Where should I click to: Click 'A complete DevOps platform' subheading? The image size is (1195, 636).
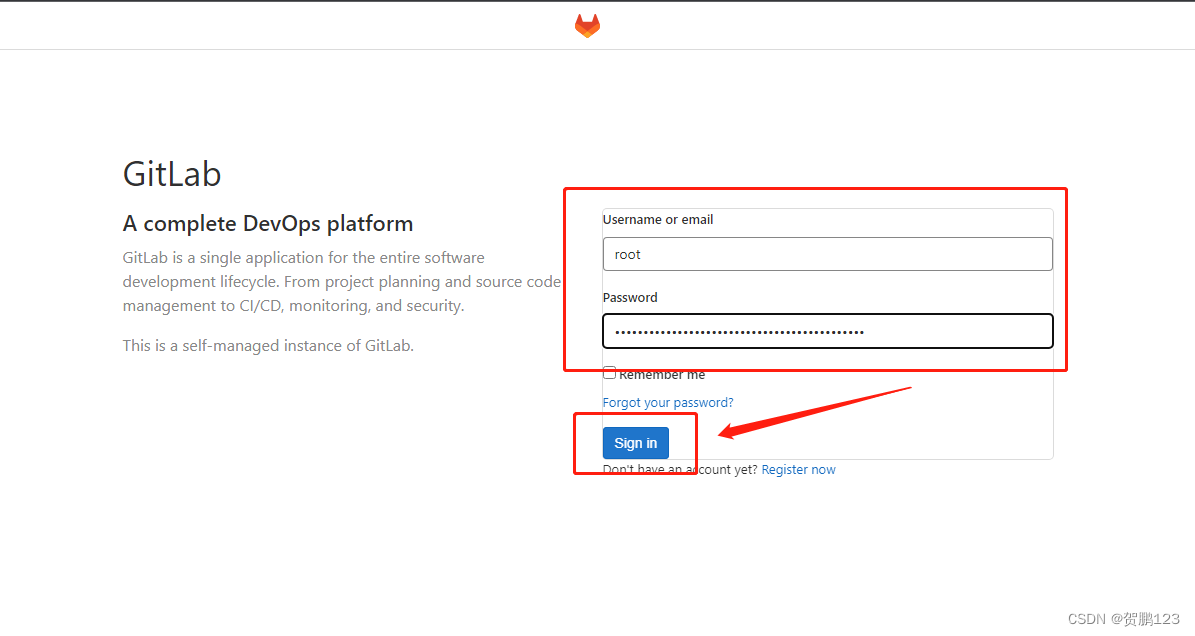click(x=268, y=223)
